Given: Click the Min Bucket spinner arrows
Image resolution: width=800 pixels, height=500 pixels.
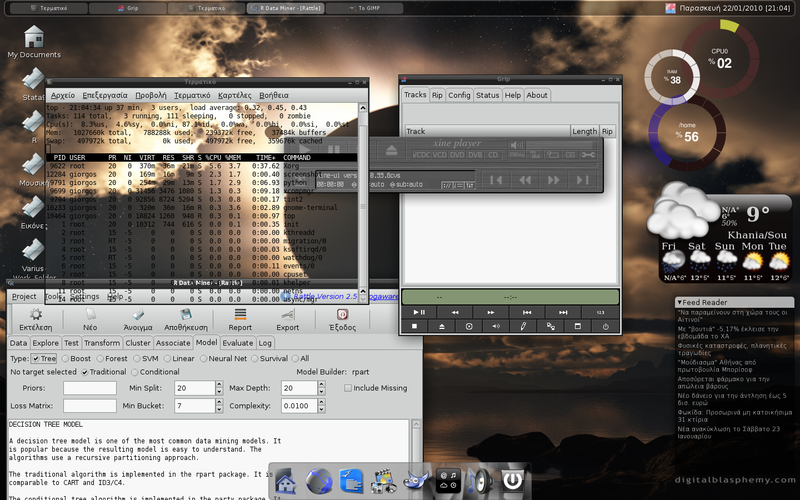Looking at the screenshot, I should [219, 406].
